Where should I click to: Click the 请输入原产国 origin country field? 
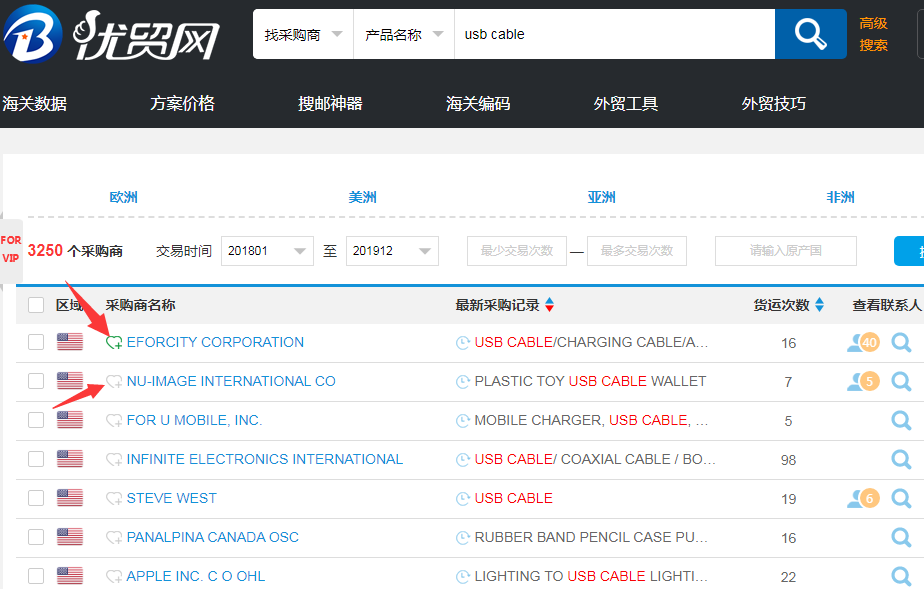tap(786, 251)
